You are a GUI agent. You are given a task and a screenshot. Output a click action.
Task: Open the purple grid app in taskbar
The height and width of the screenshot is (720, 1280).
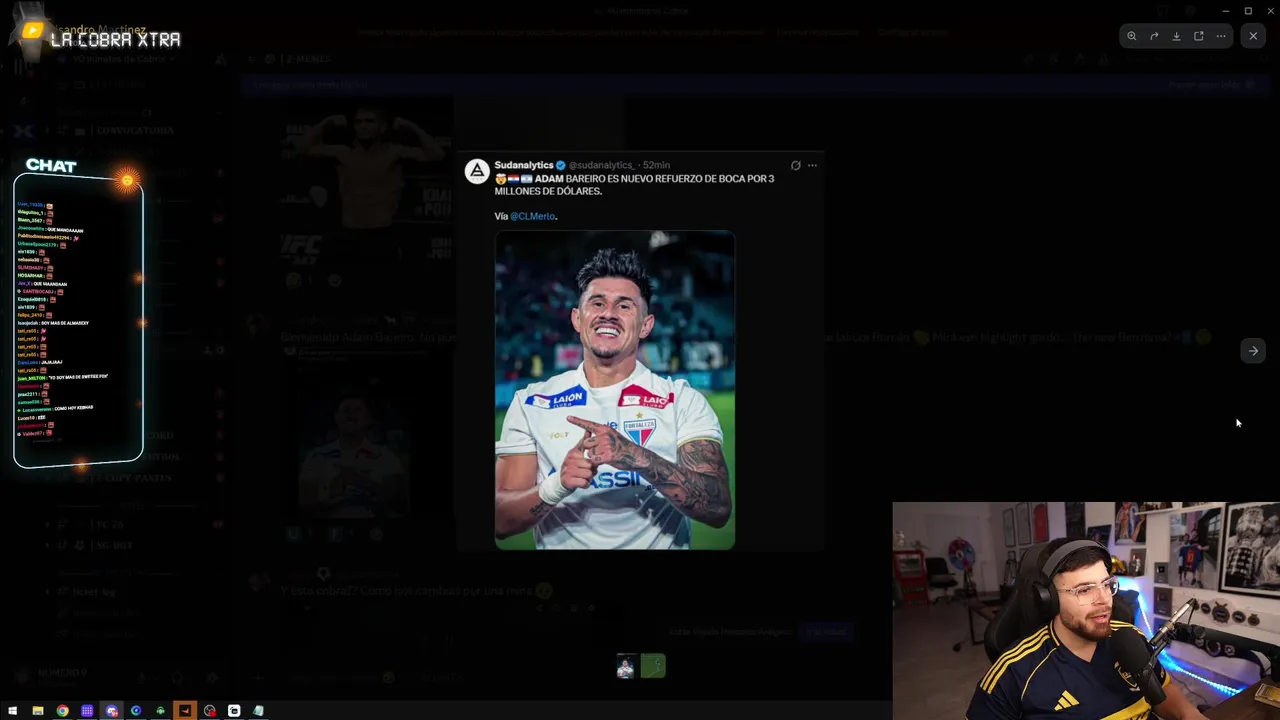(x=87, y=711)
